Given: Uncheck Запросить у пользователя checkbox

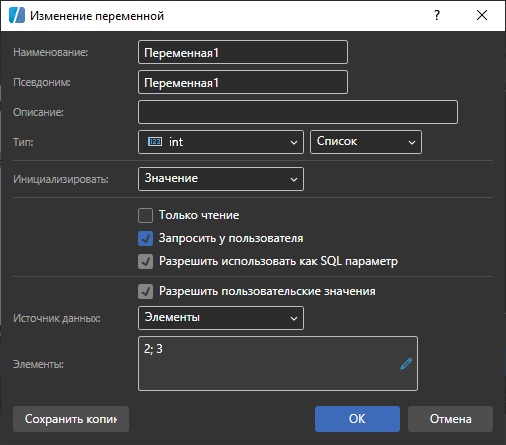Looking at the screenshot, I should click(146, 238).
